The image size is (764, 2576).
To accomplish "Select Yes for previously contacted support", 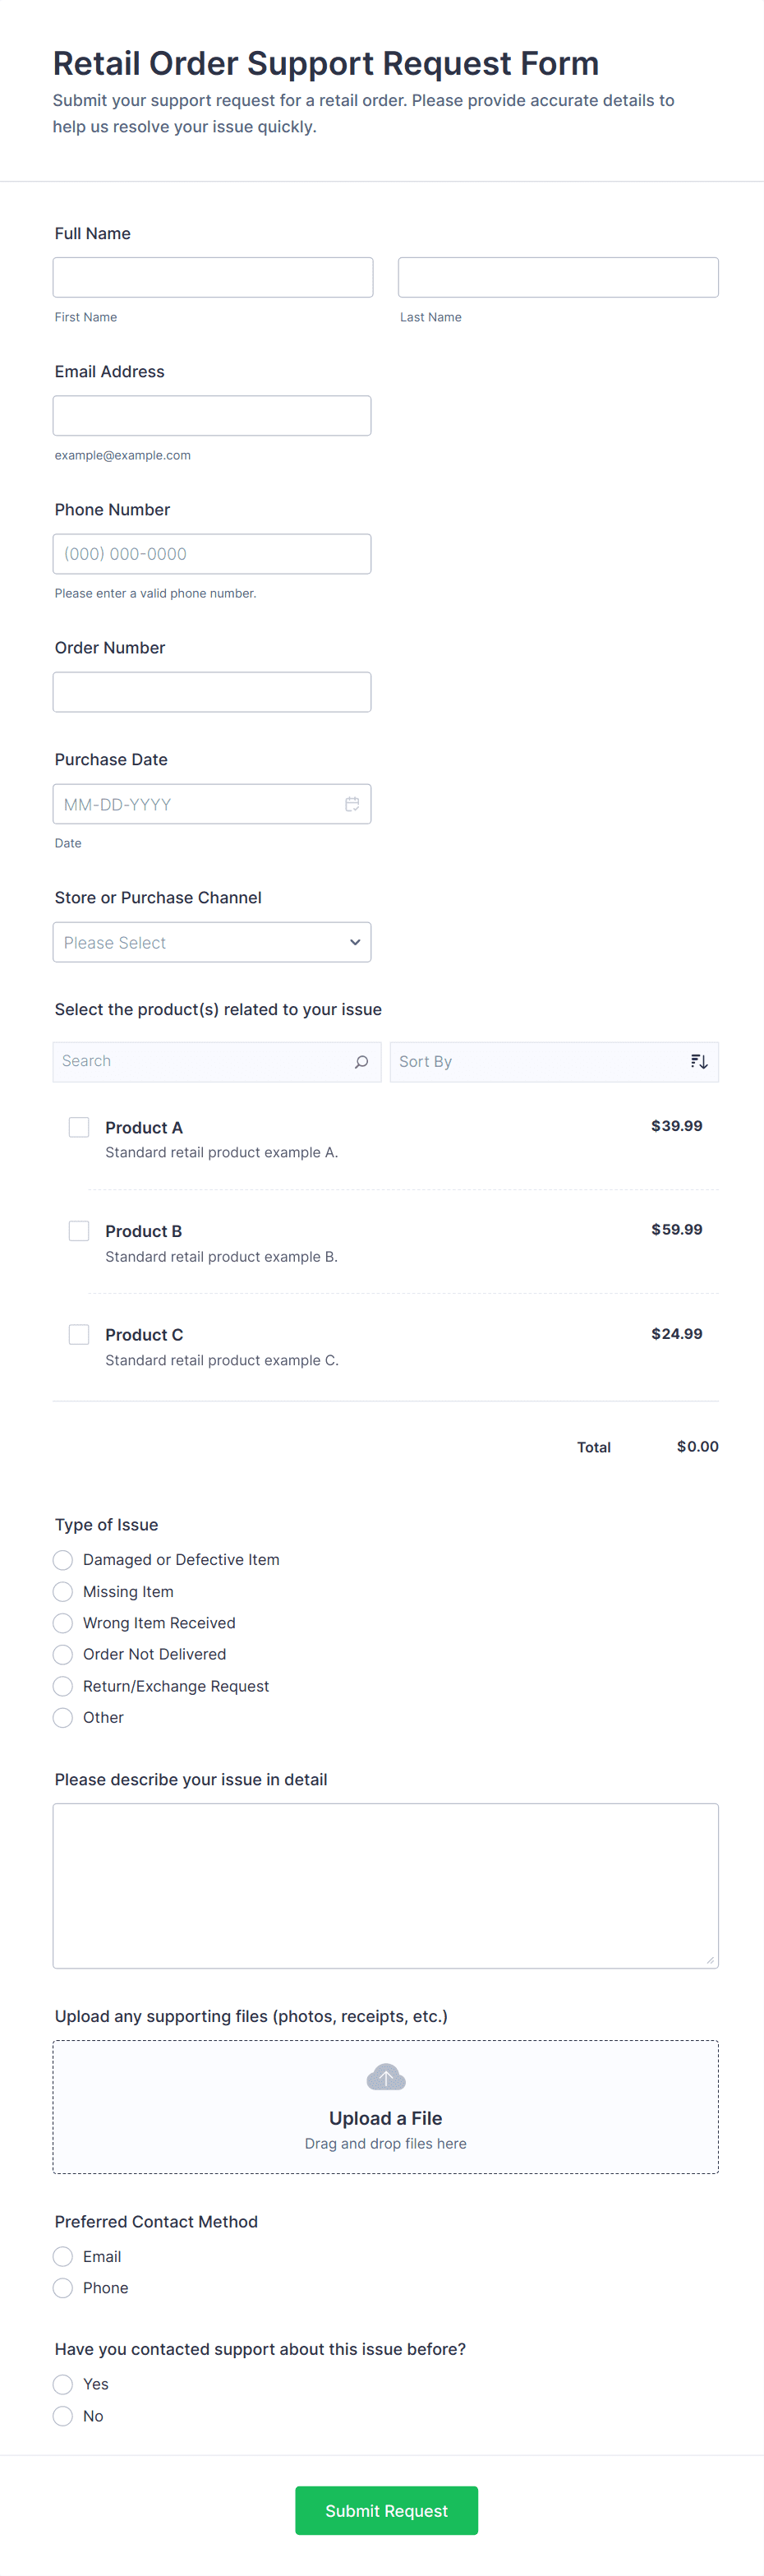I will point(63,2384).
